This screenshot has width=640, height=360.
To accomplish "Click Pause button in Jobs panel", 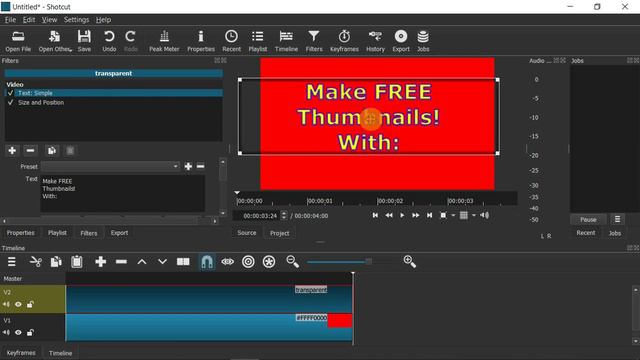I will pos(588,220).
